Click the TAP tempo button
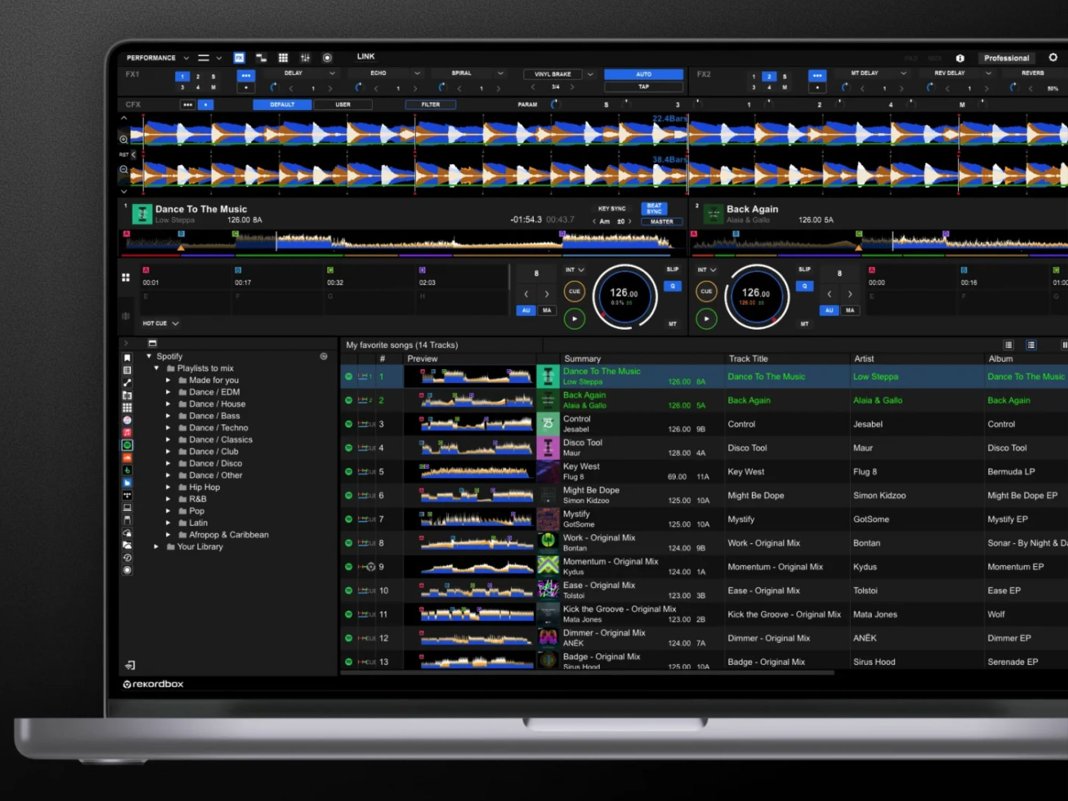Image resolution: width=1068 pixels, height=801 pixels. click(x=643, y=87)
